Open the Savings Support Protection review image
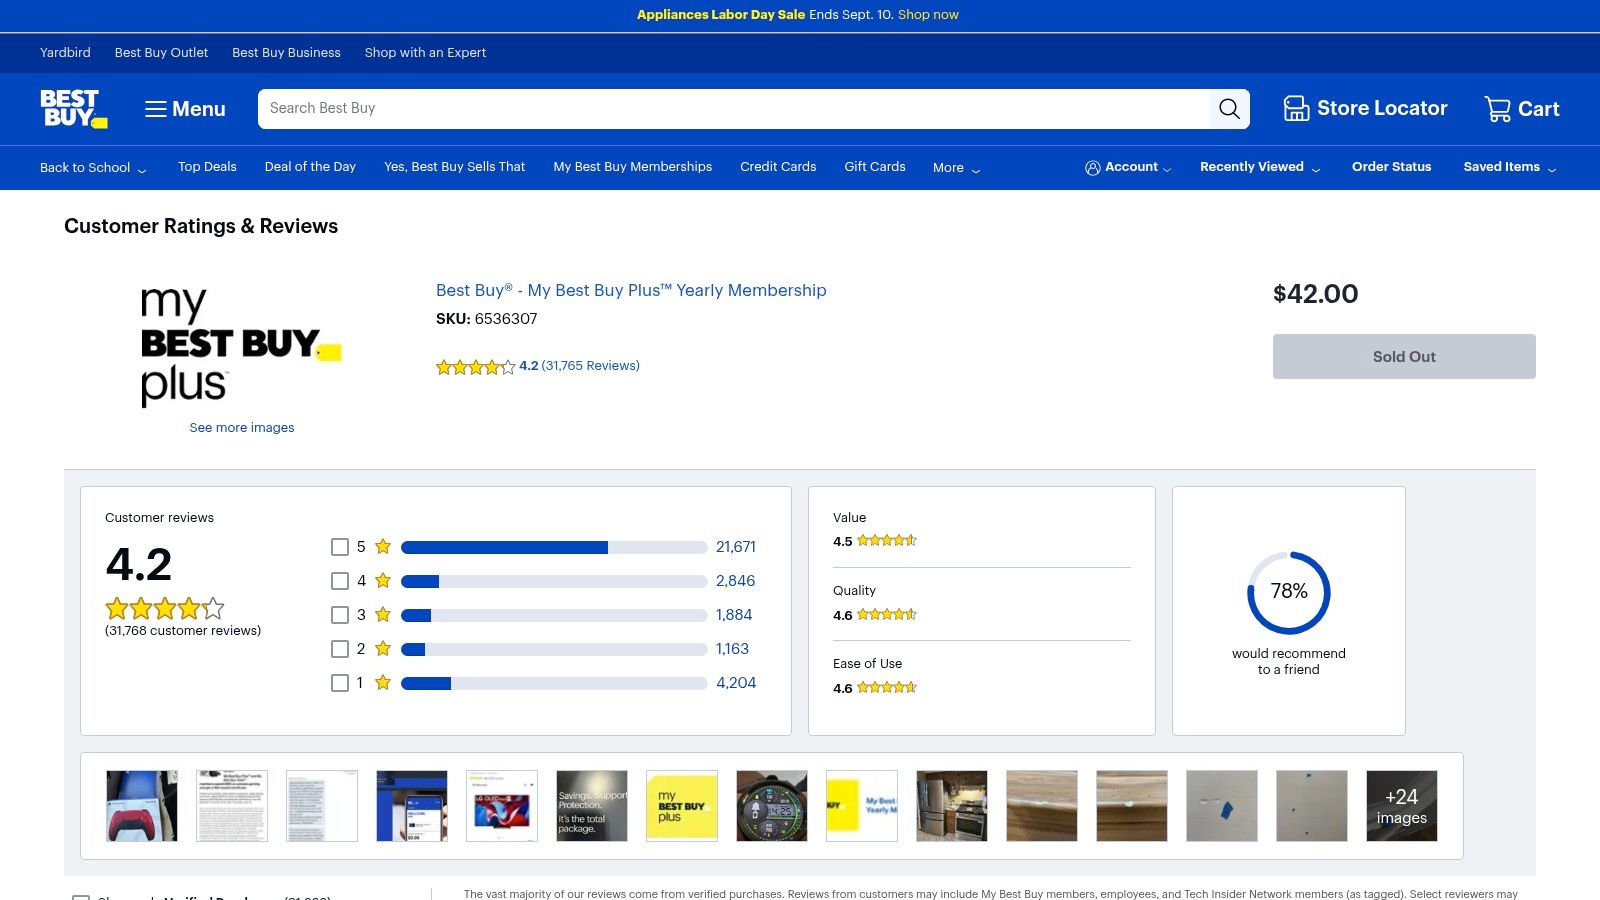The image size is (1600, 900). coord(592,806)
